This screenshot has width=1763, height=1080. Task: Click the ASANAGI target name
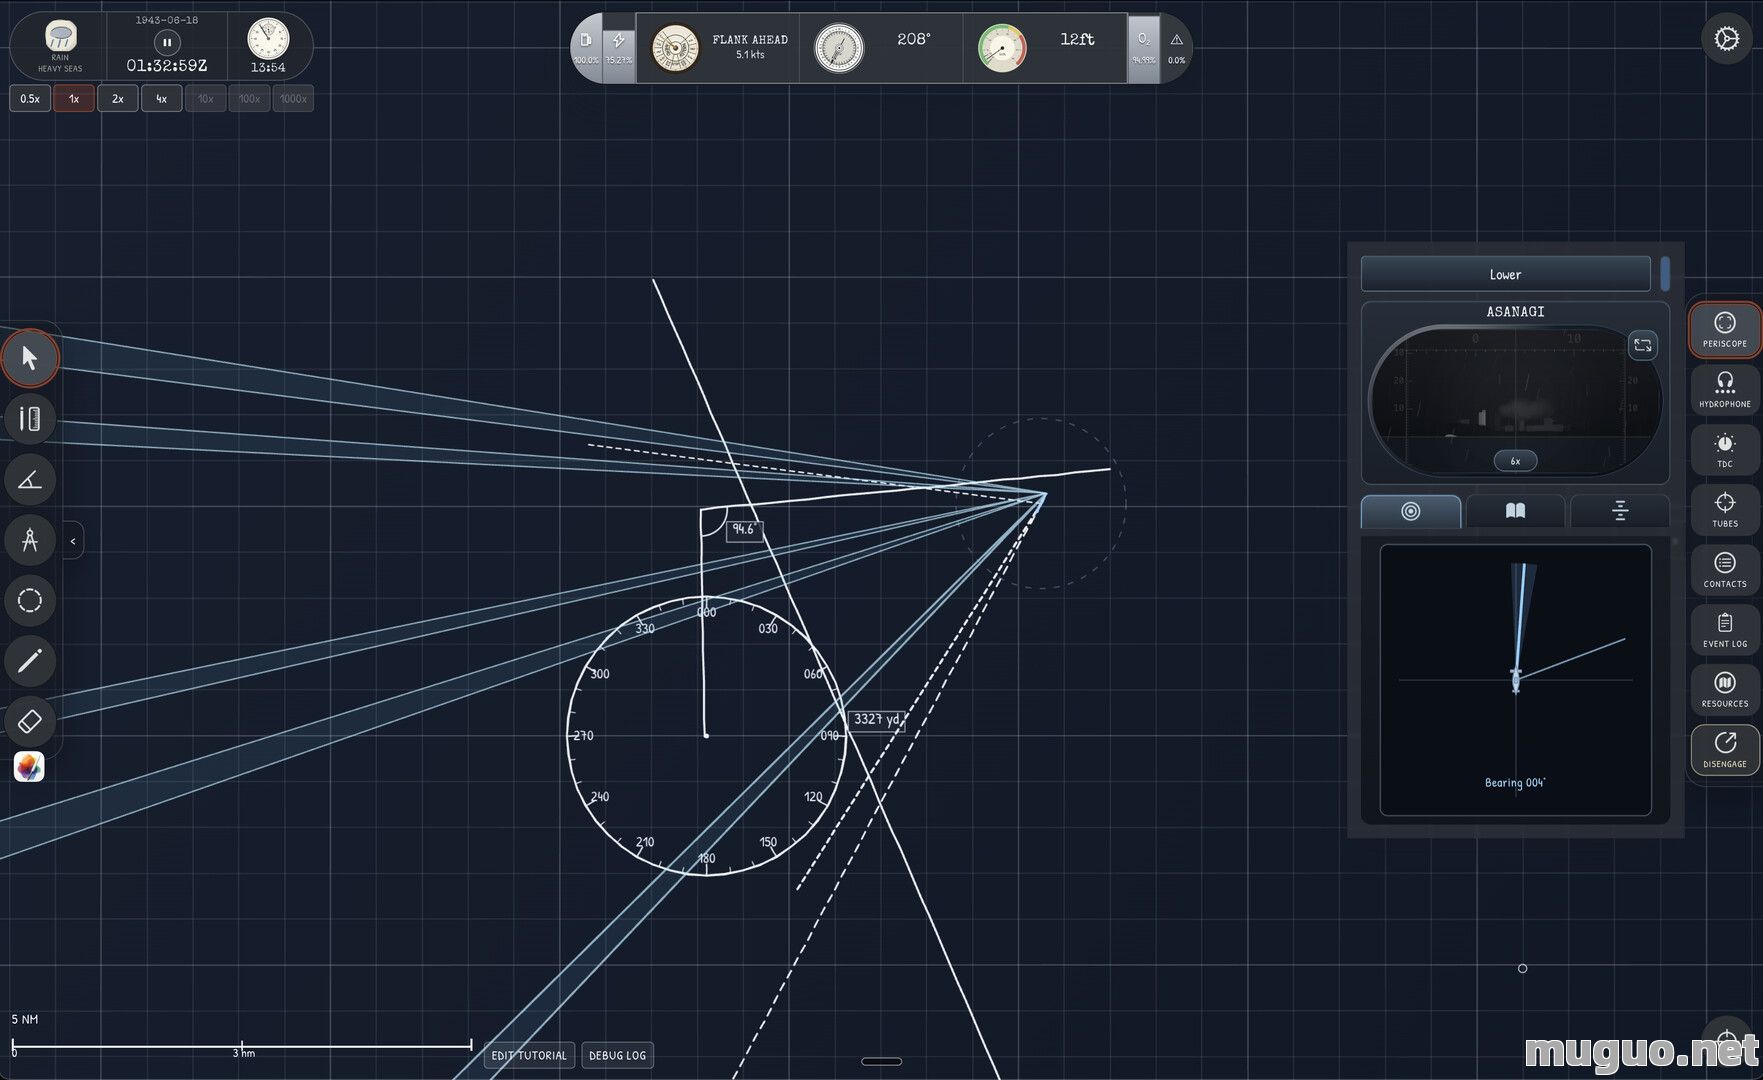coord(1515,312)
